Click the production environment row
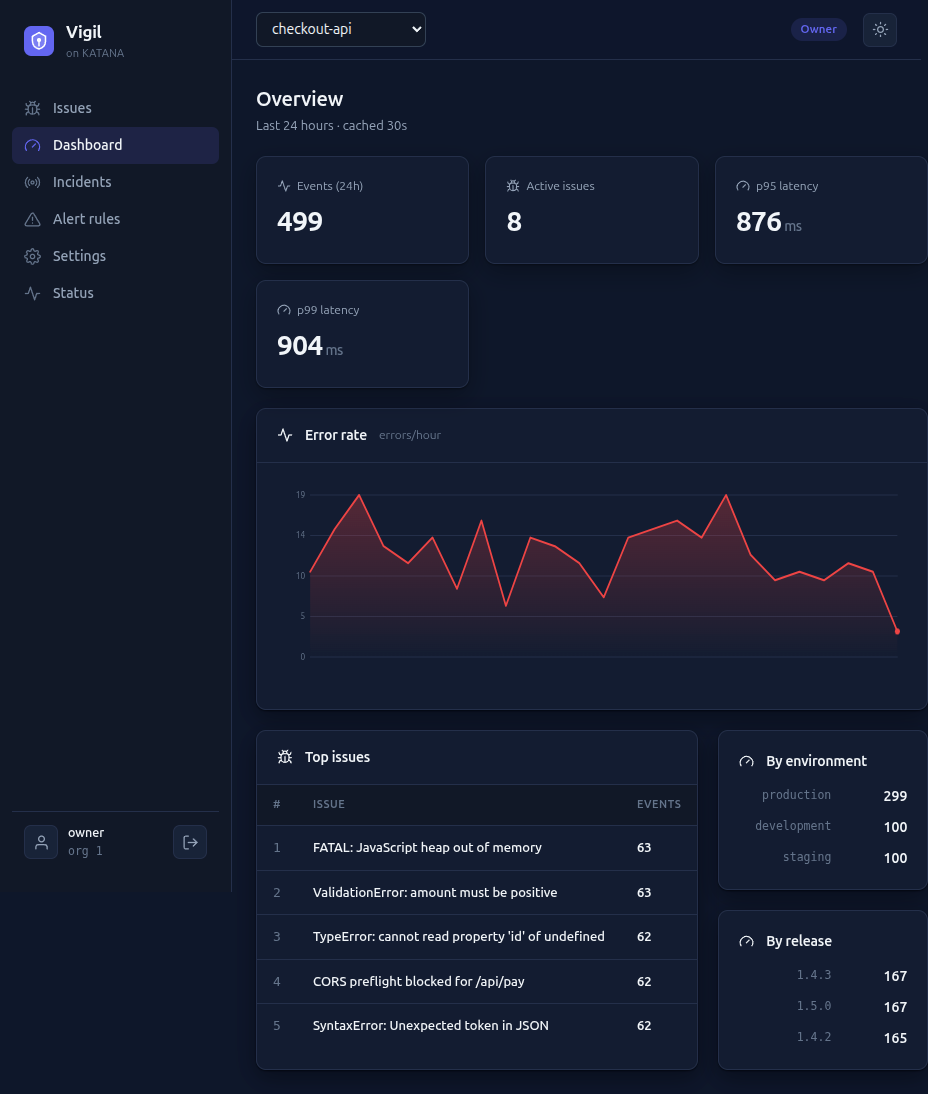The image size is (928, 1094). (823, 795)
